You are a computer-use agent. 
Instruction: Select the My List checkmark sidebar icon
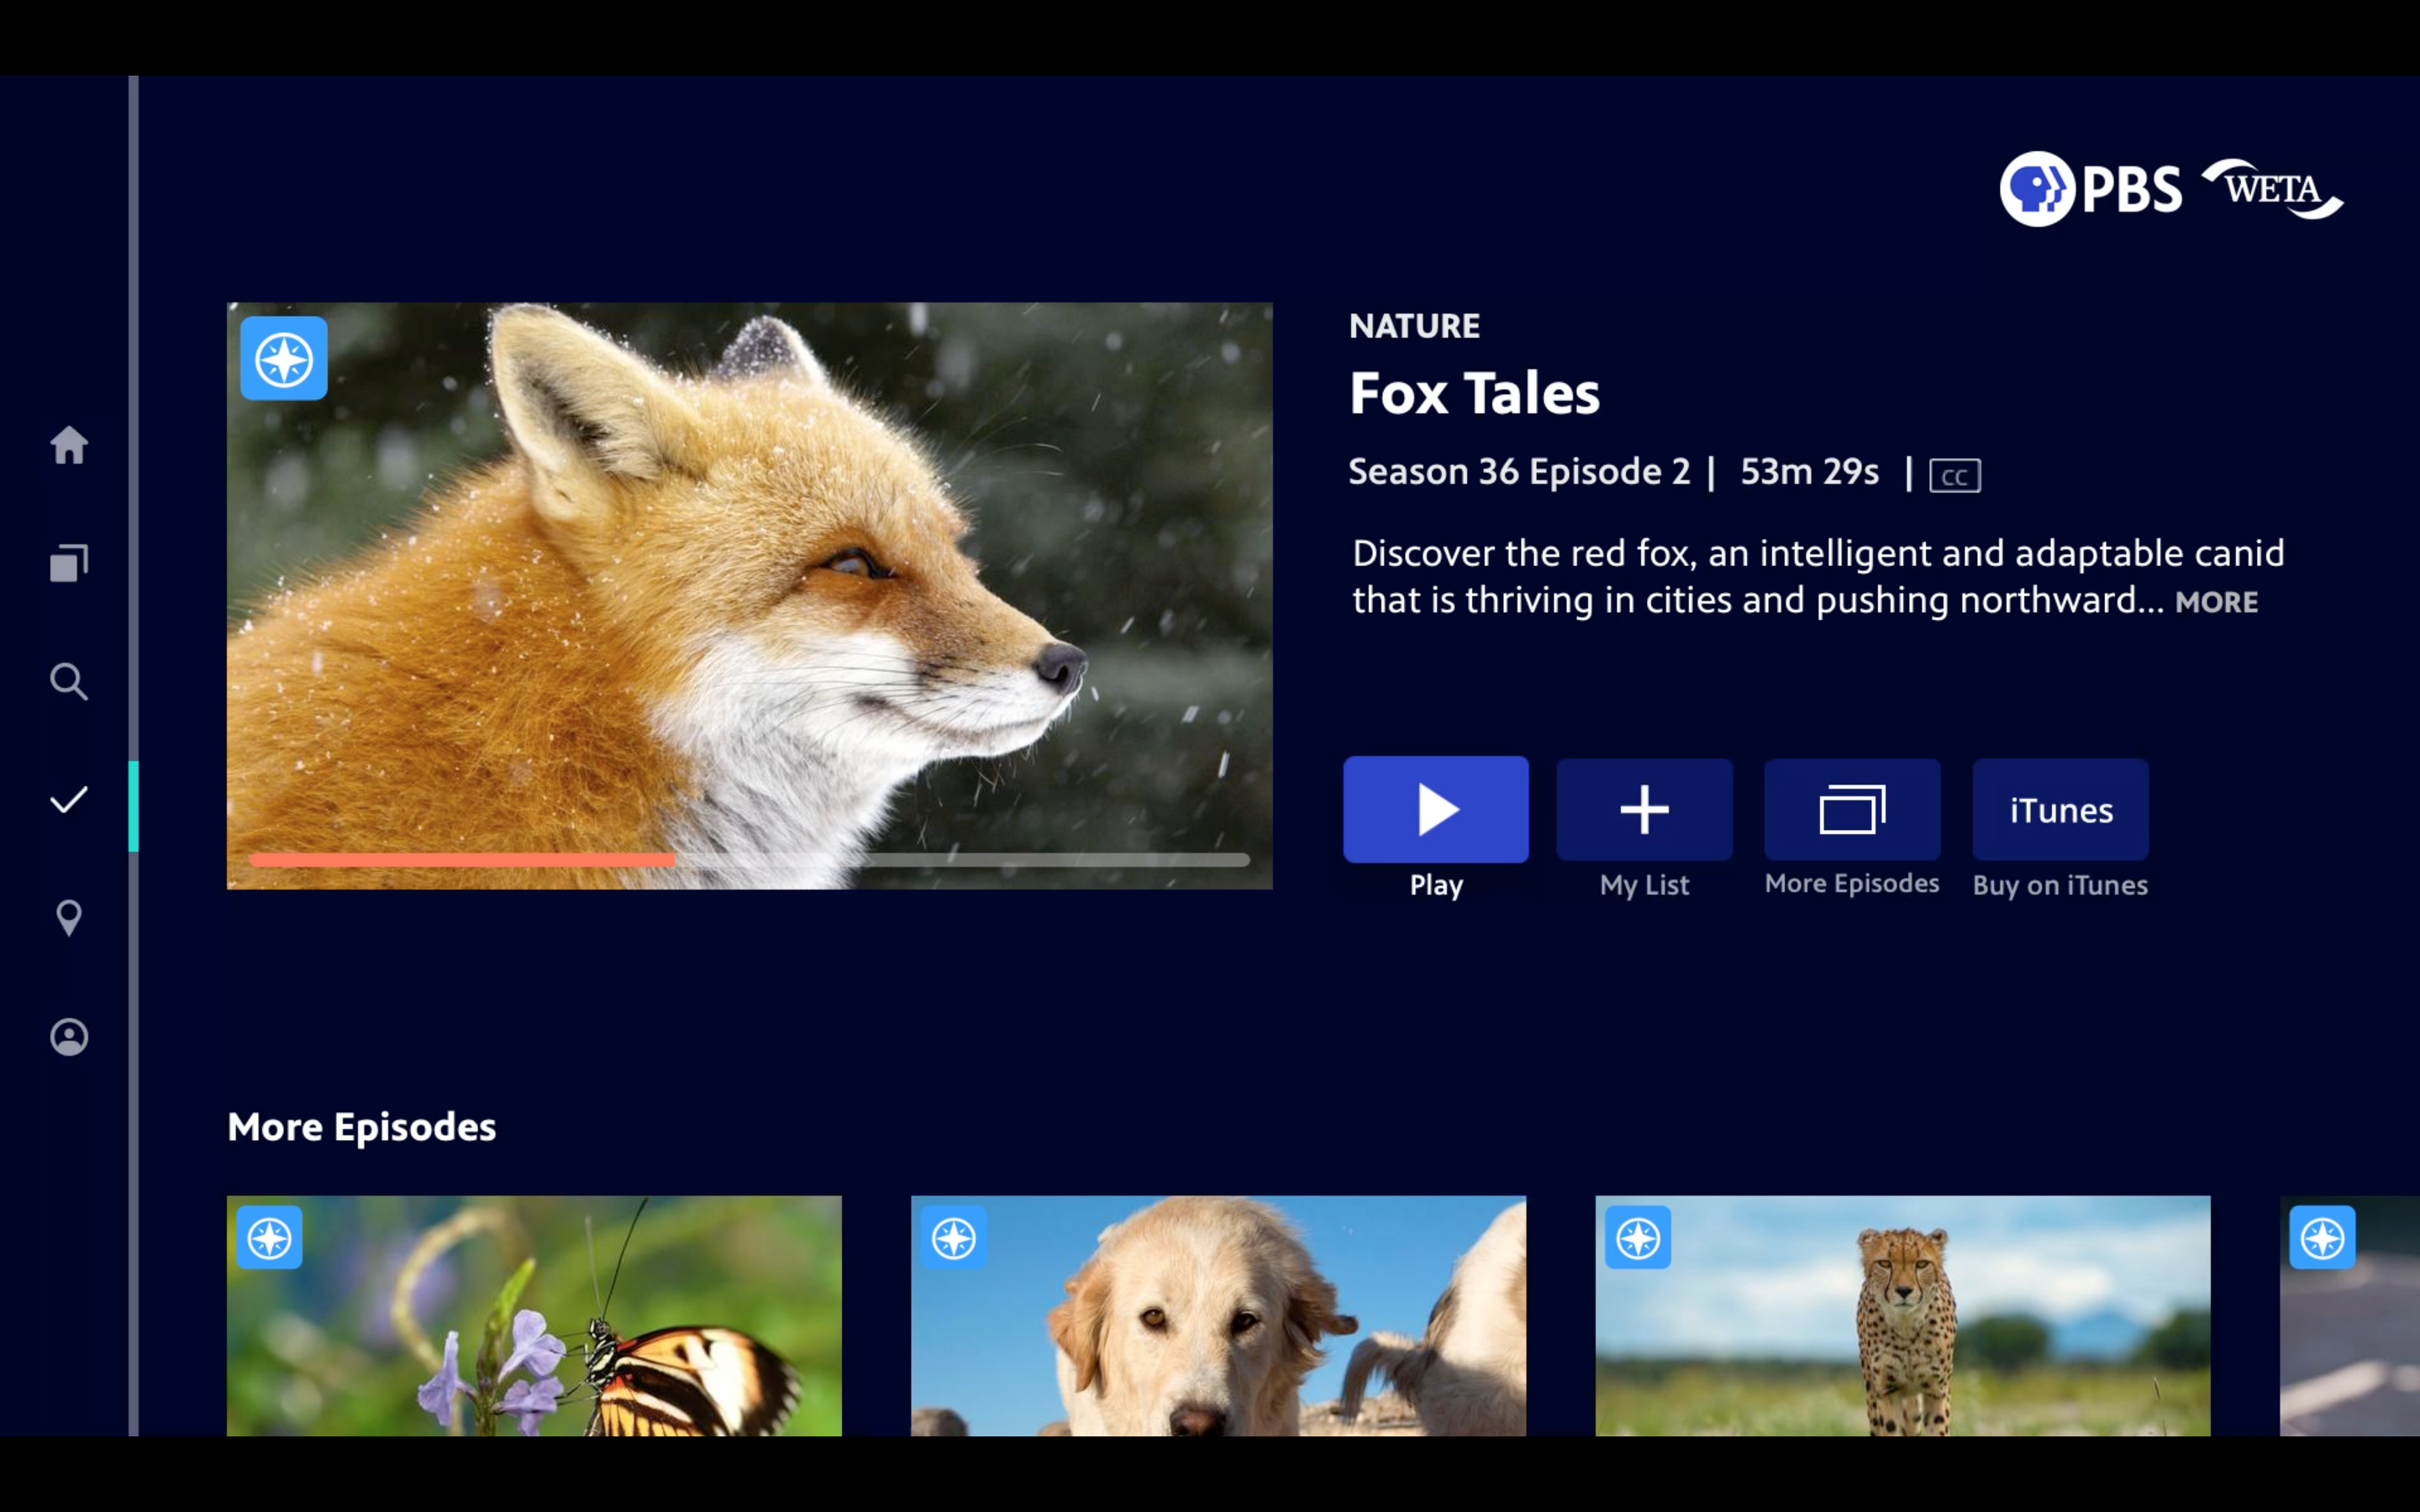coord(69,799)
